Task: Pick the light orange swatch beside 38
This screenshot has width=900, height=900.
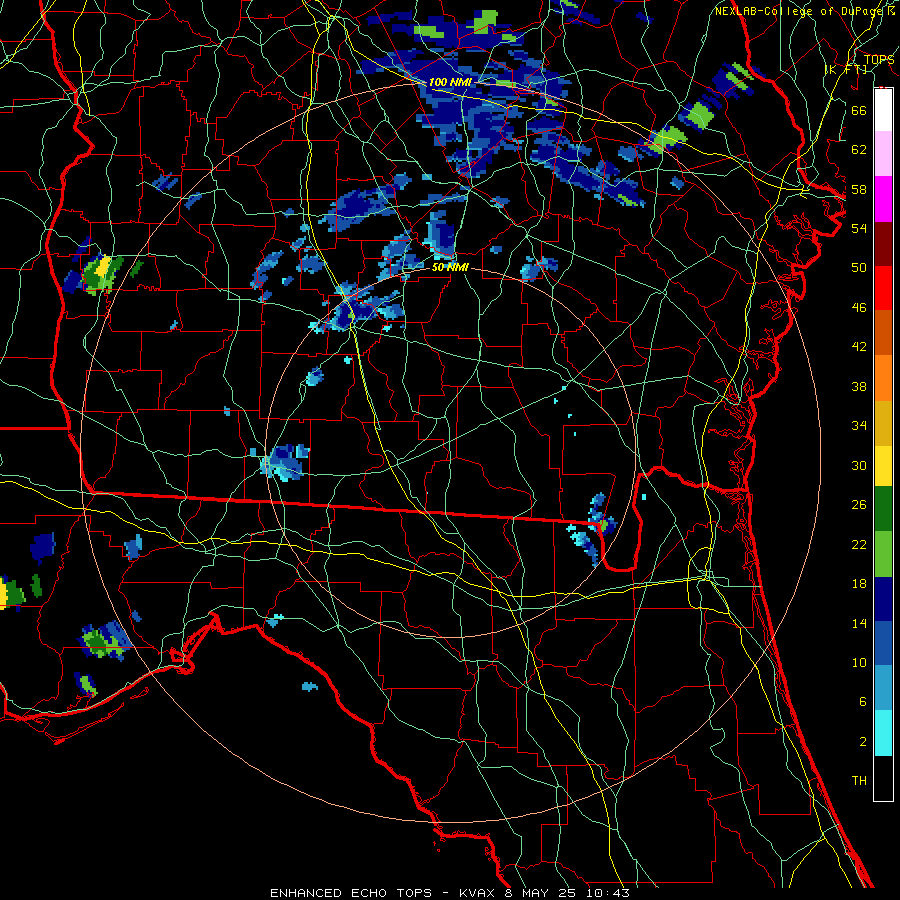Action: [883, 378]
